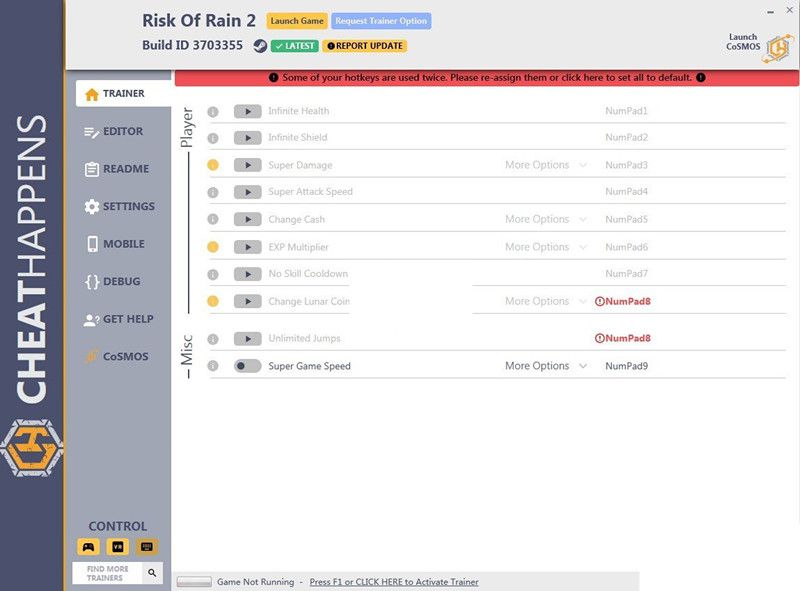800x591 pixels.
Task: Activate the Unlimited Jumps play button
Action: (247, 338)
